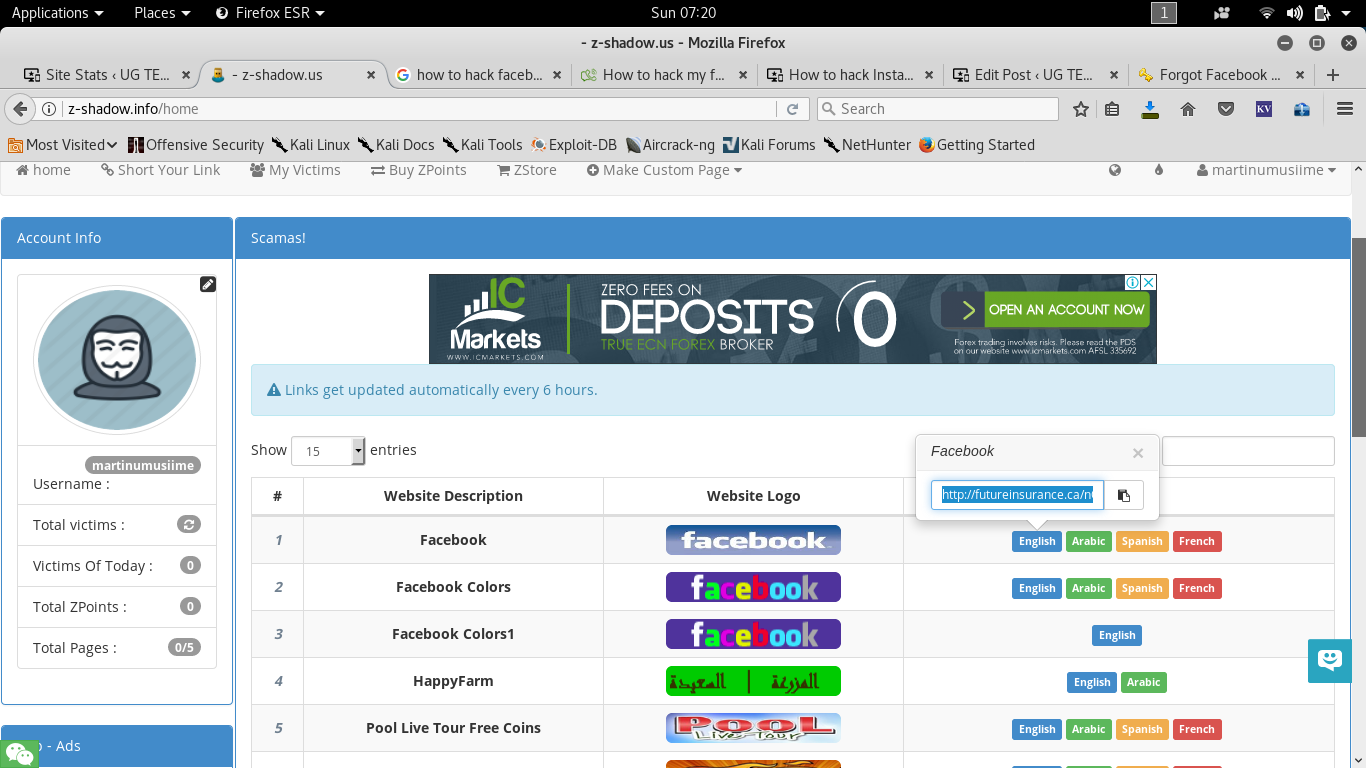
Task: Open Applications menu in top bar
Action: click(57, 13)
